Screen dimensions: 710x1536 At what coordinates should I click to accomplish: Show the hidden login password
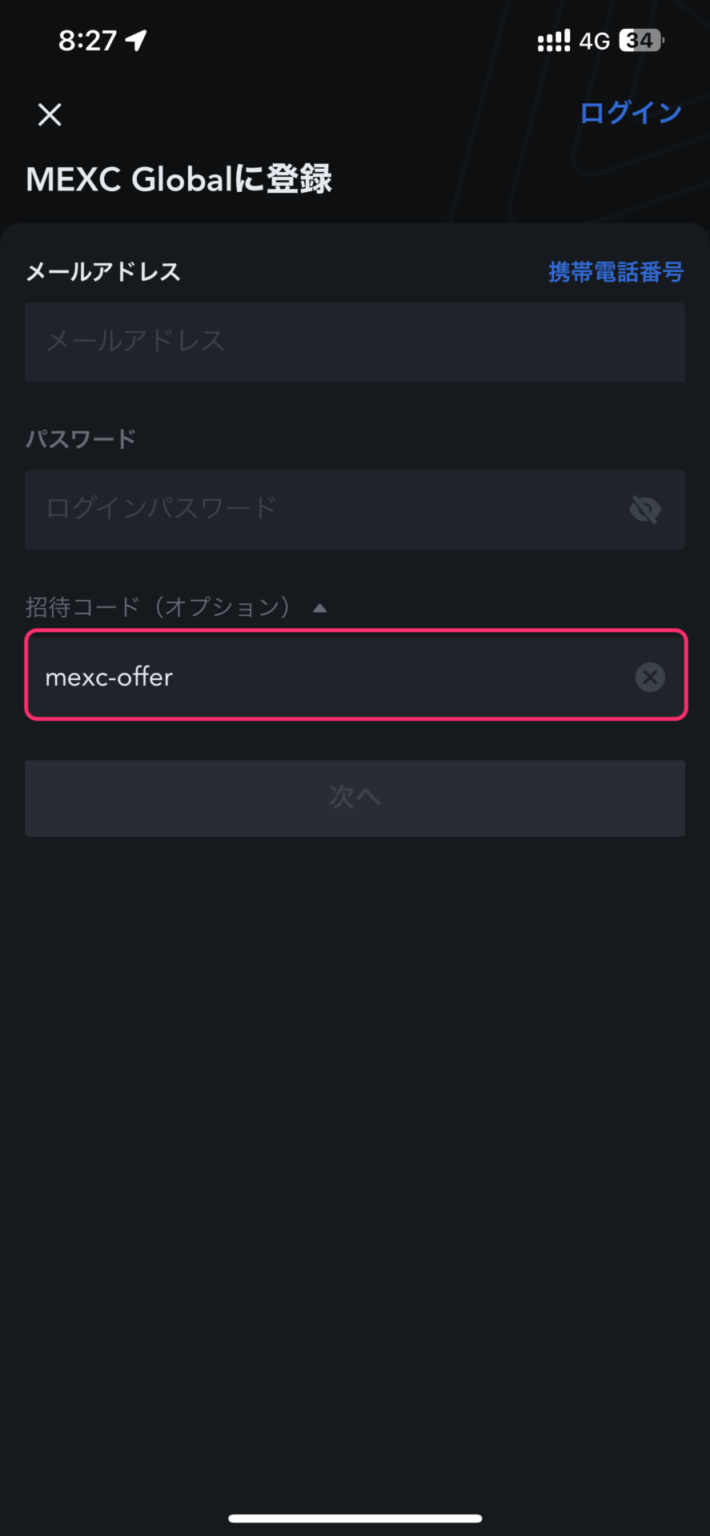pos(645,510)
